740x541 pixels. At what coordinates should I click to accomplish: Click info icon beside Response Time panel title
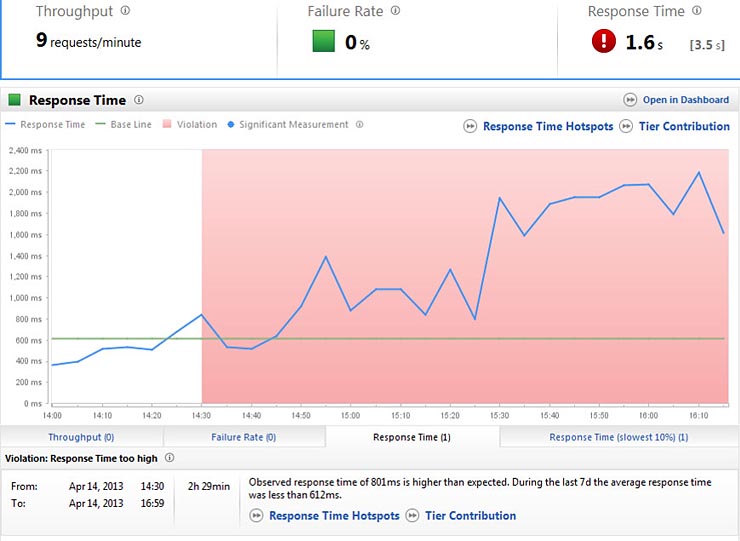[139, 100]
